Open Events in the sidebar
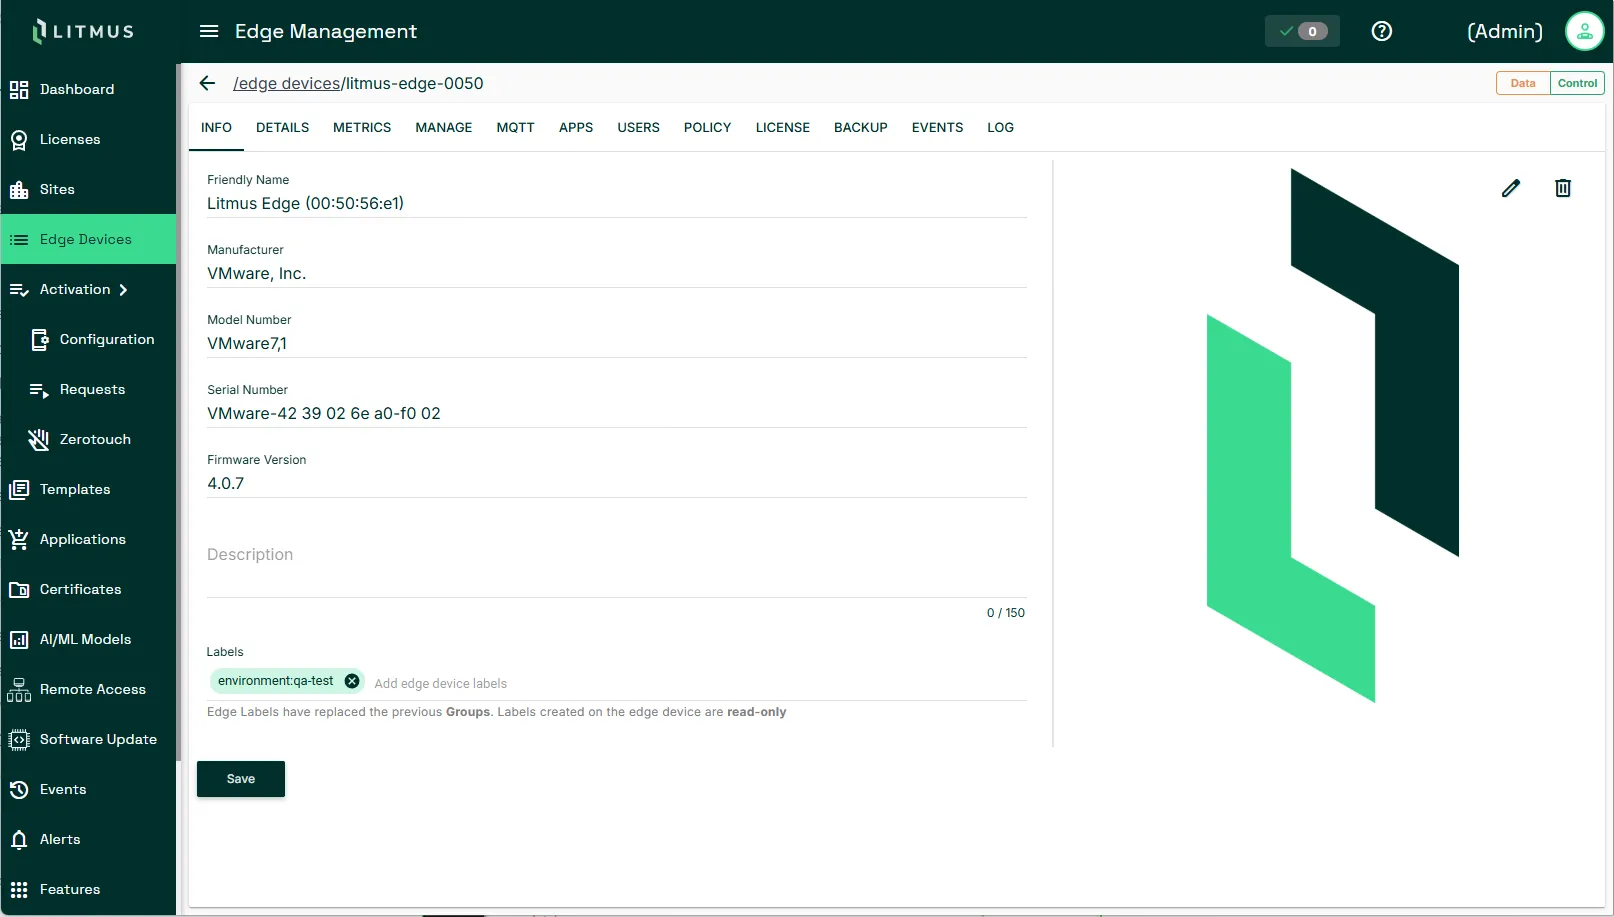This screenshot has height=917, width=1614. click(x=88, y=789)
